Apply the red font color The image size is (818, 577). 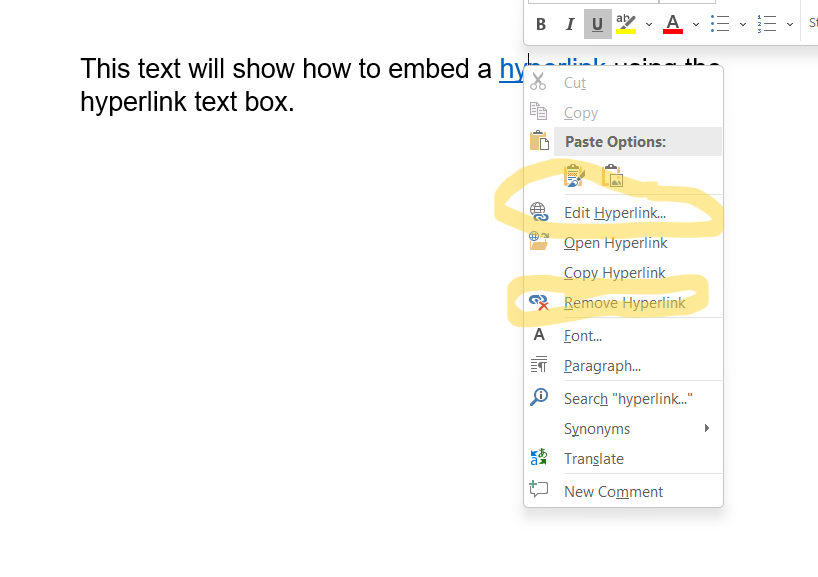pos(673,24)
